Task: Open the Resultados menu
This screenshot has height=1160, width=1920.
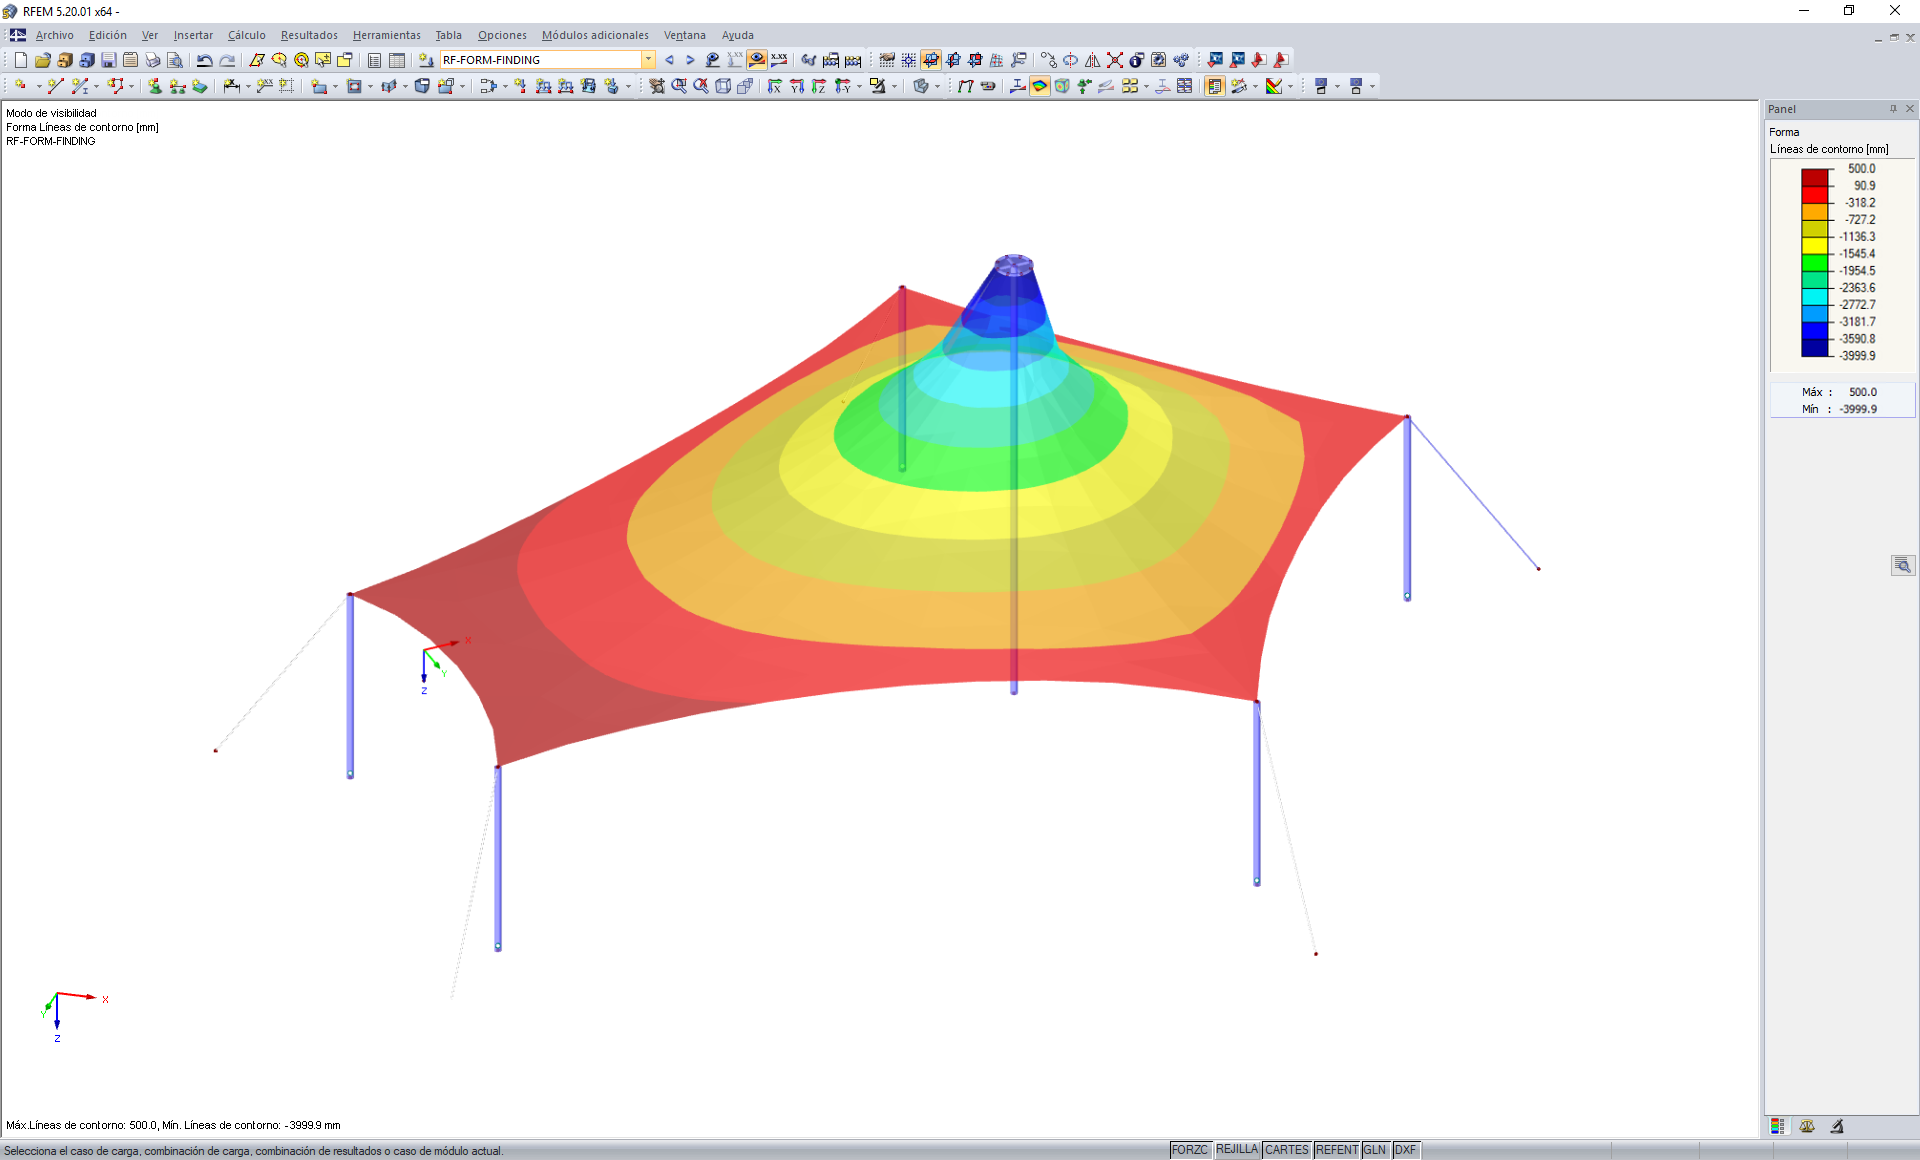Action: 308,35
